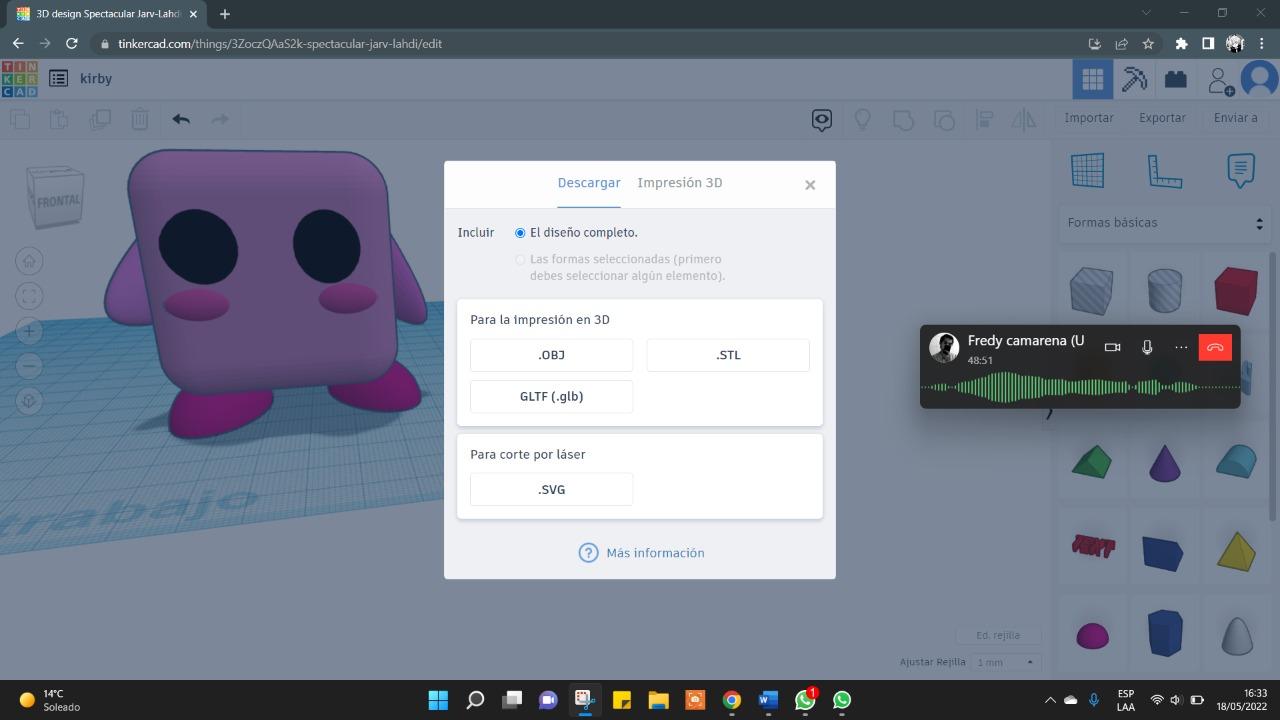
Task: Pick the red text shape
Action: coord(1092,547)
